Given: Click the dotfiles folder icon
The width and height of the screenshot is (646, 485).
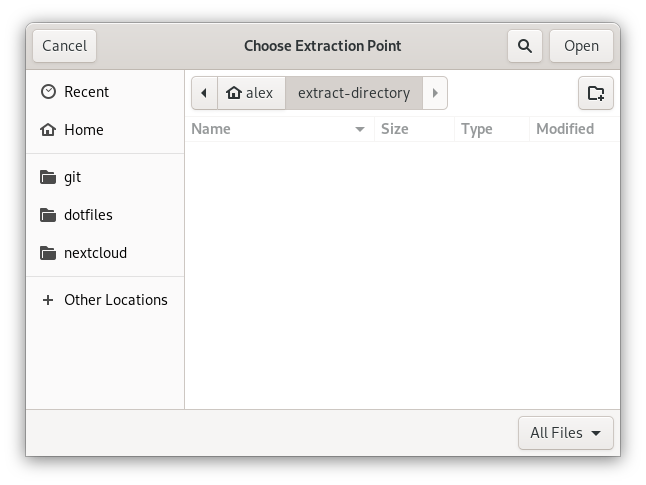Looking at the screenshot, I should coord(48,215).
